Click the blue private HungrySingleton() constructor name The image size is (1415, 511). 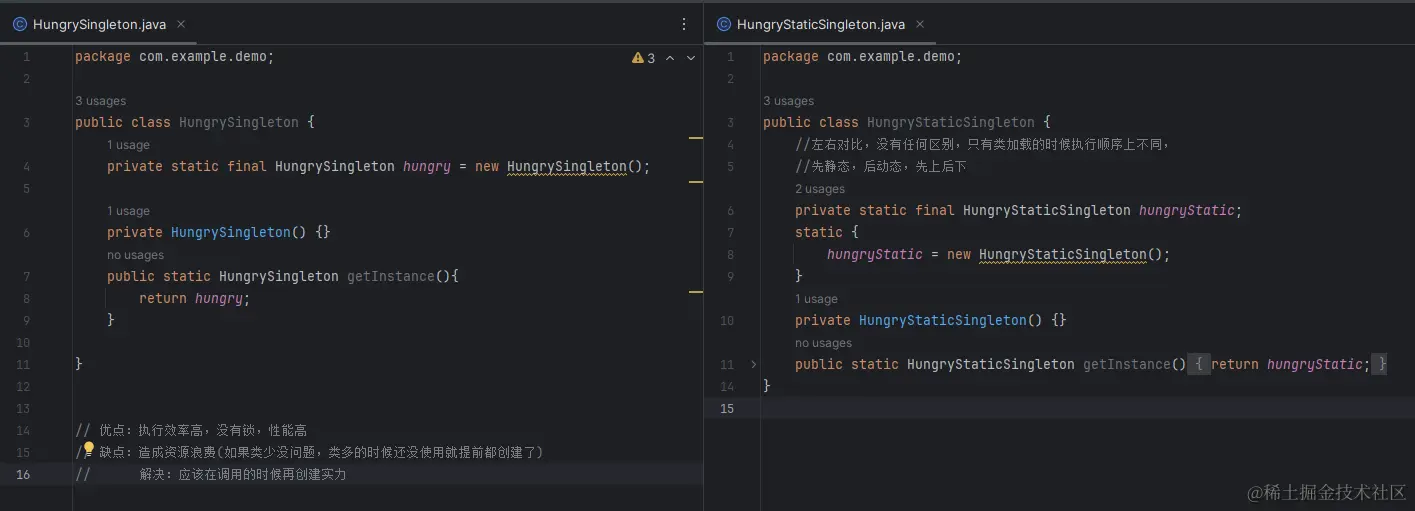[x=230, y=232]
